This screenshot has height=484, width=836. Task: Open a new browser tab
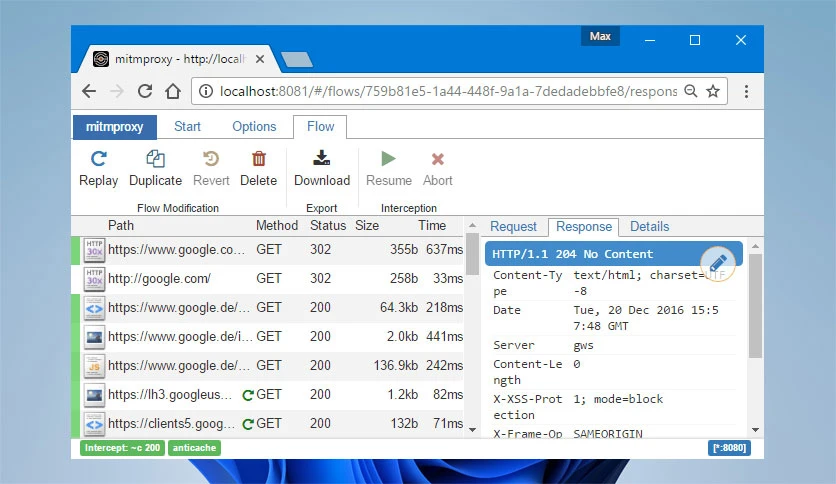[297, 60]
